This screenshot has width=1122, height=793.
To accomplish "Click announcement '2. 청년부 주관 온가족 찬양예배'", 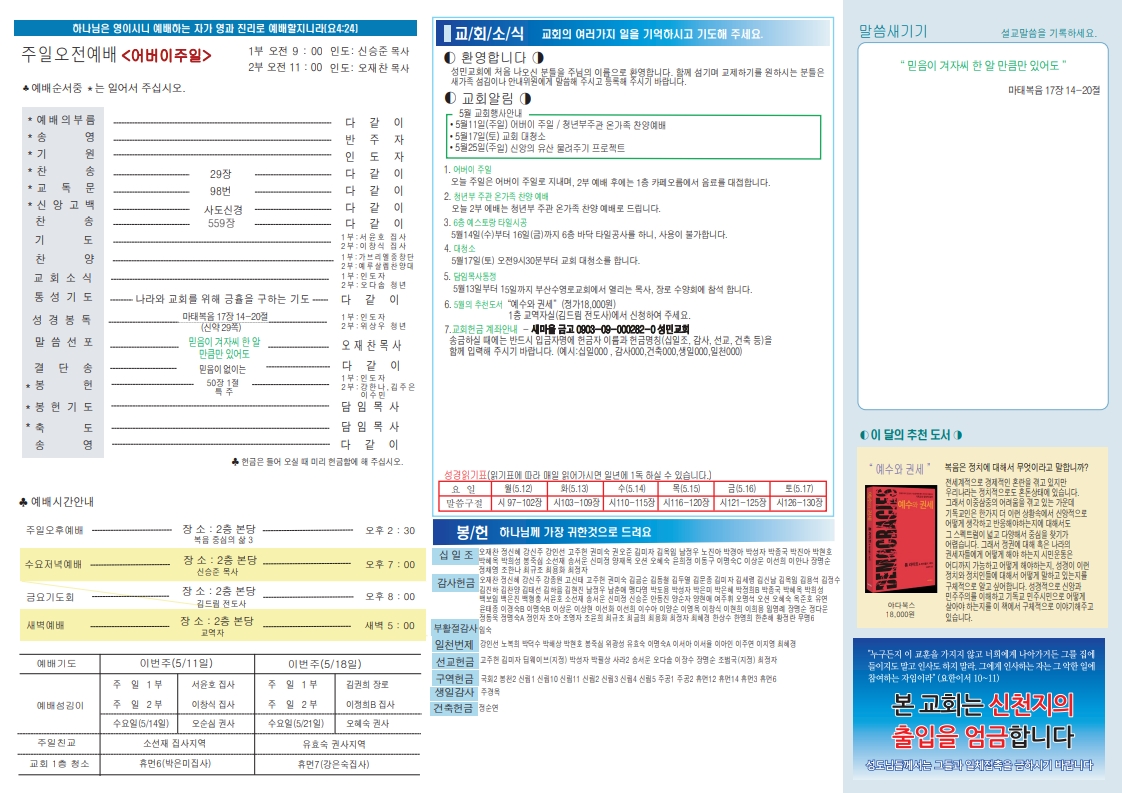I will pyautogui.click(x=496, y=196).
